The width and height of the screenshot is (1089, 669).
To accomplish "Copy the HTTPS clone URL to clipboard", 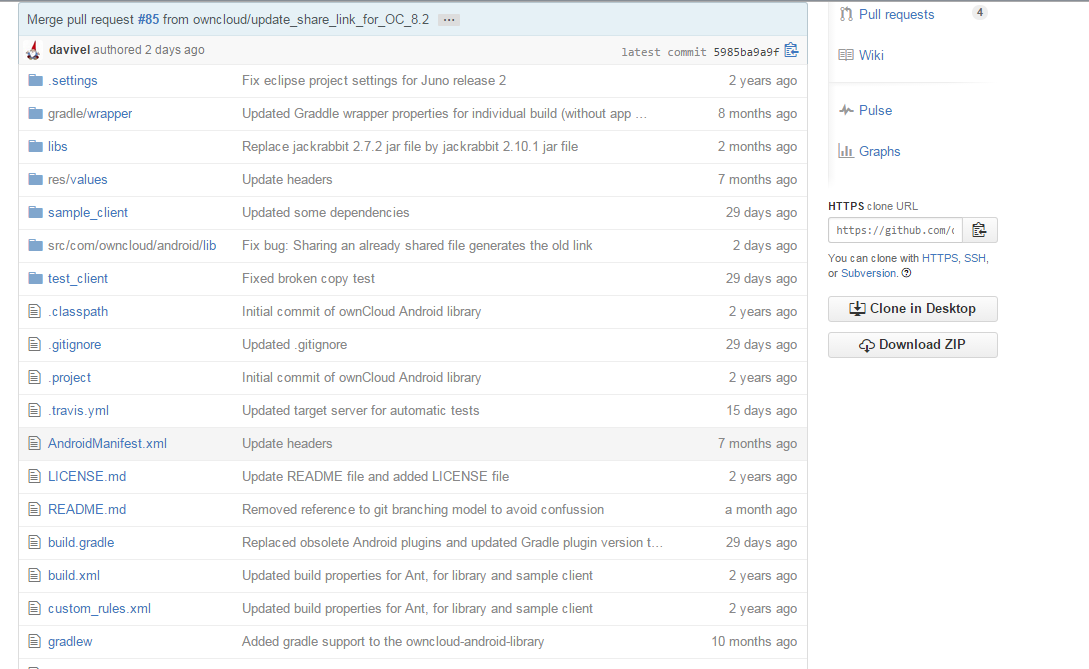I will click(x=979, y=230).
